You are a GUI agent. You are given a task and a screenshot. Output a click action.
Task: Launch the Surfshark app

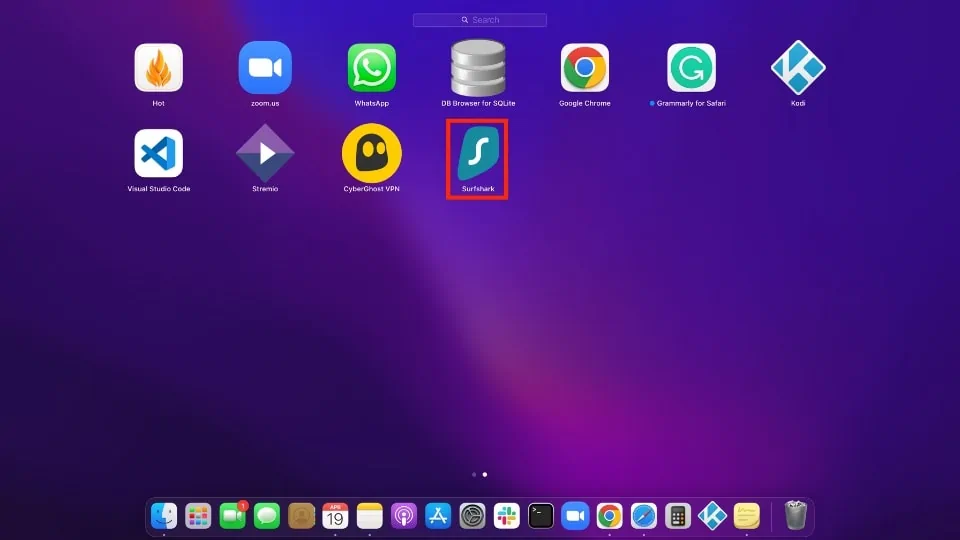tap(478, 154)
